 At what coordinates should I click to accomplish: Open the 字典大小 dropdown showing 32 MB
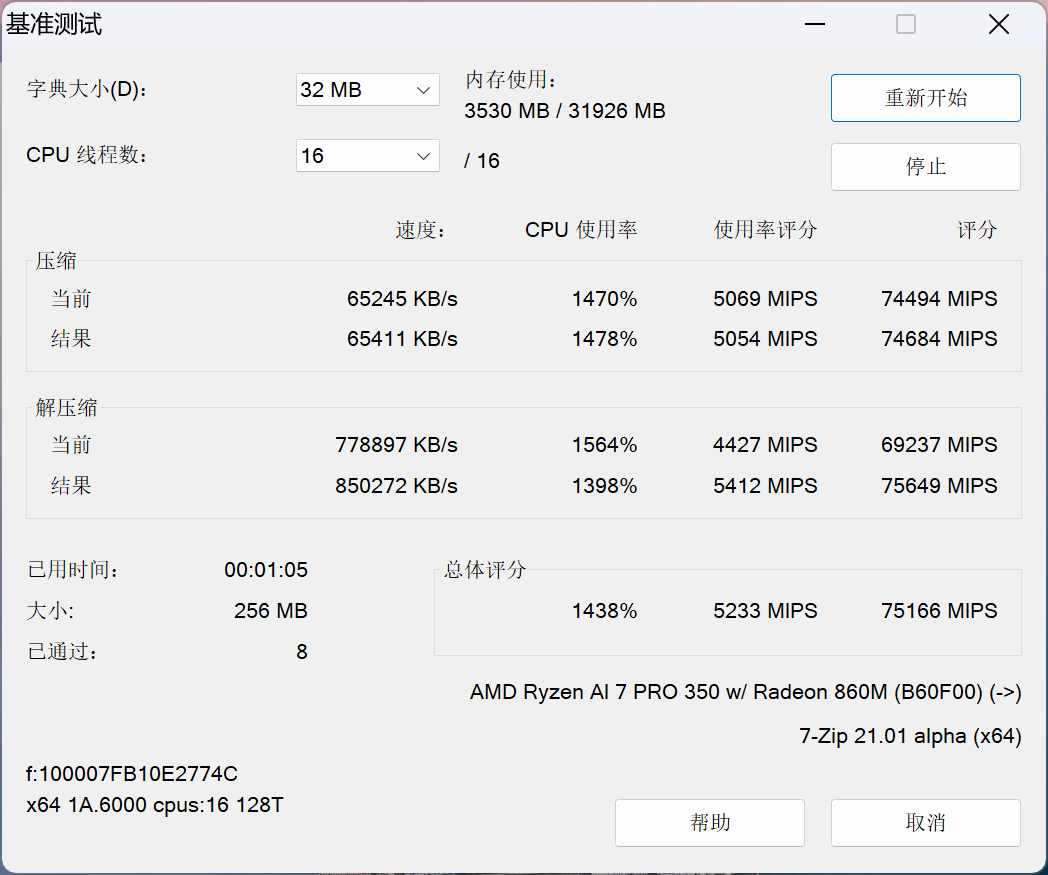[367, 90]
